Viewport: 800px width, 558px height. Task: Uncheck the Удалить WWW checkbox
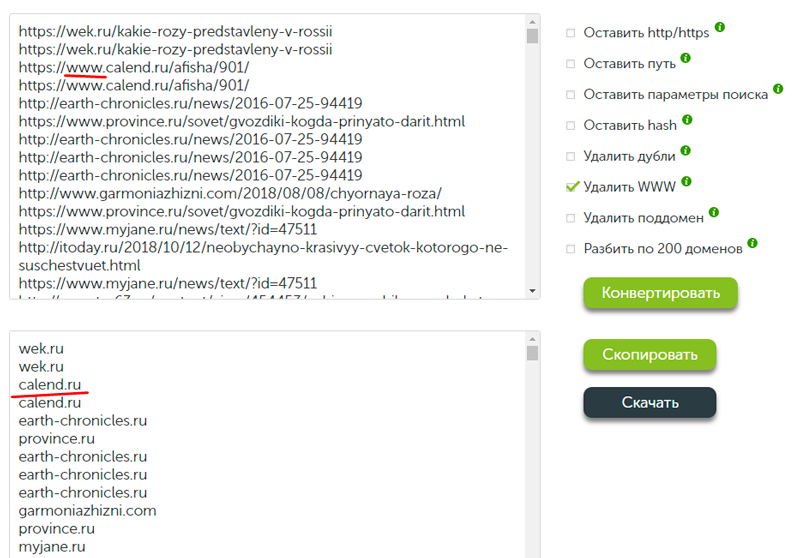point(572,187)
